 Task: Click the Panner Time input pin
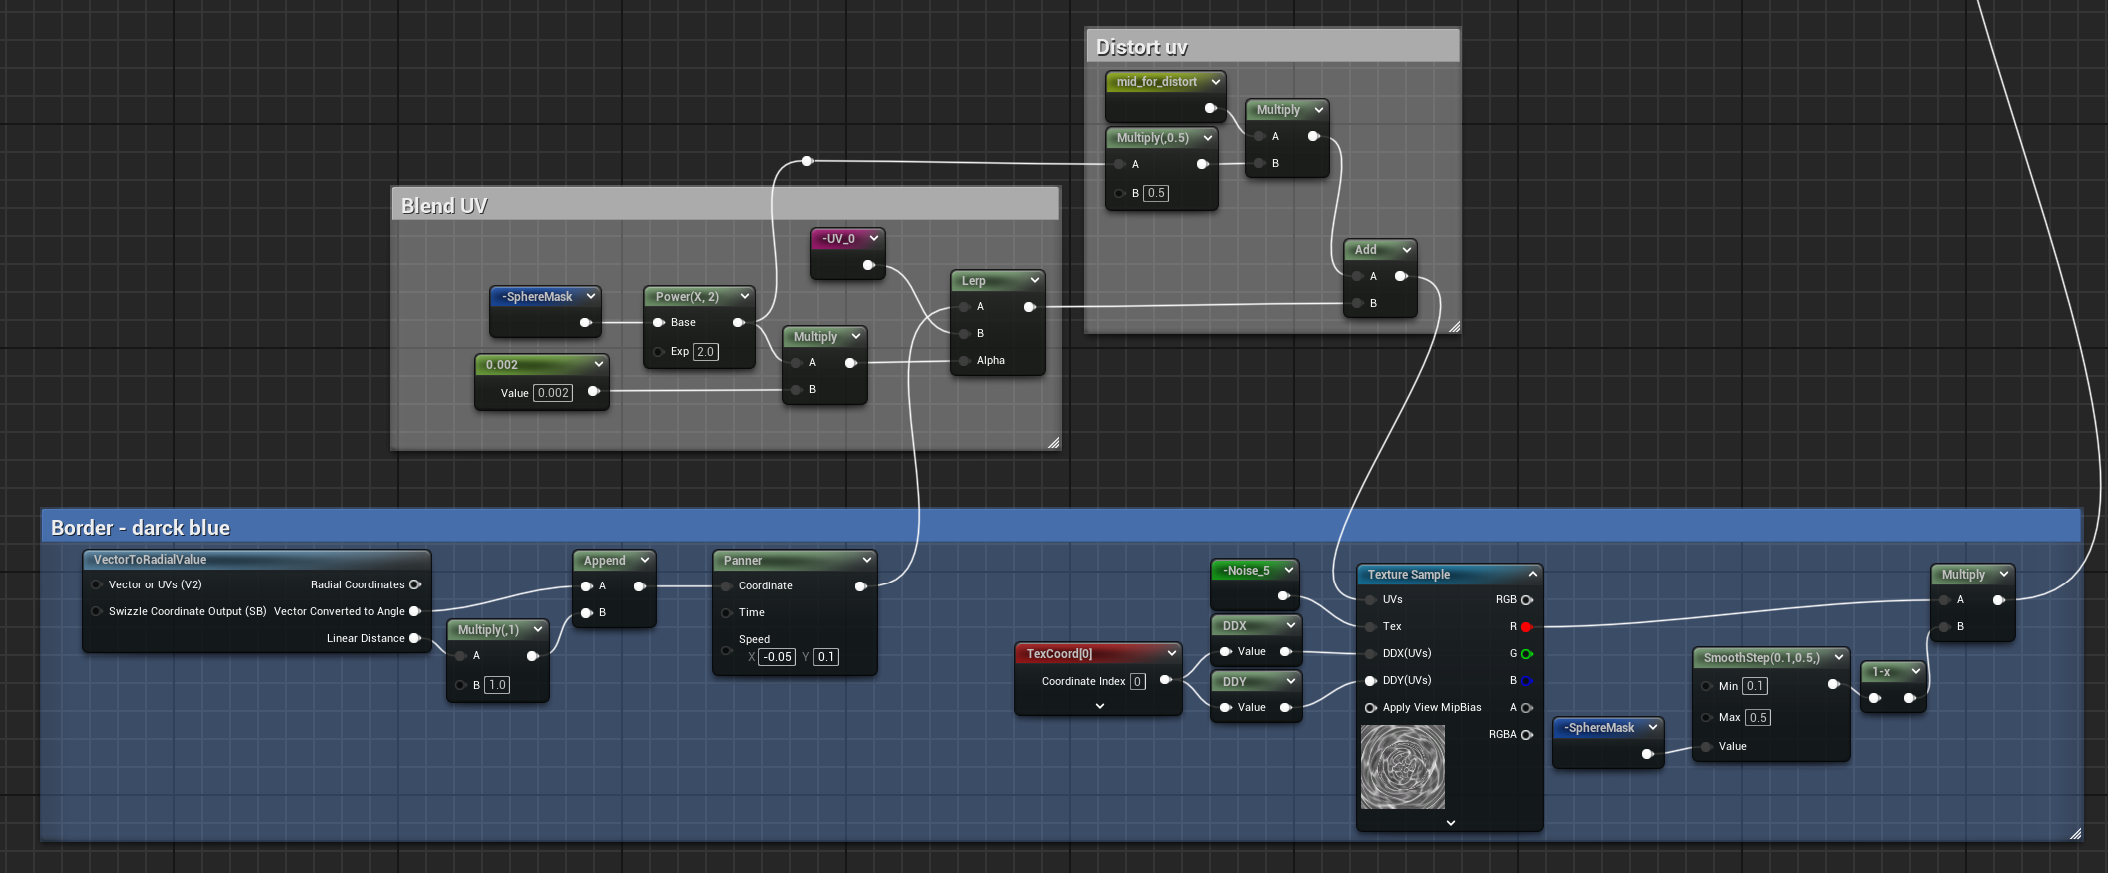point(727,613)
